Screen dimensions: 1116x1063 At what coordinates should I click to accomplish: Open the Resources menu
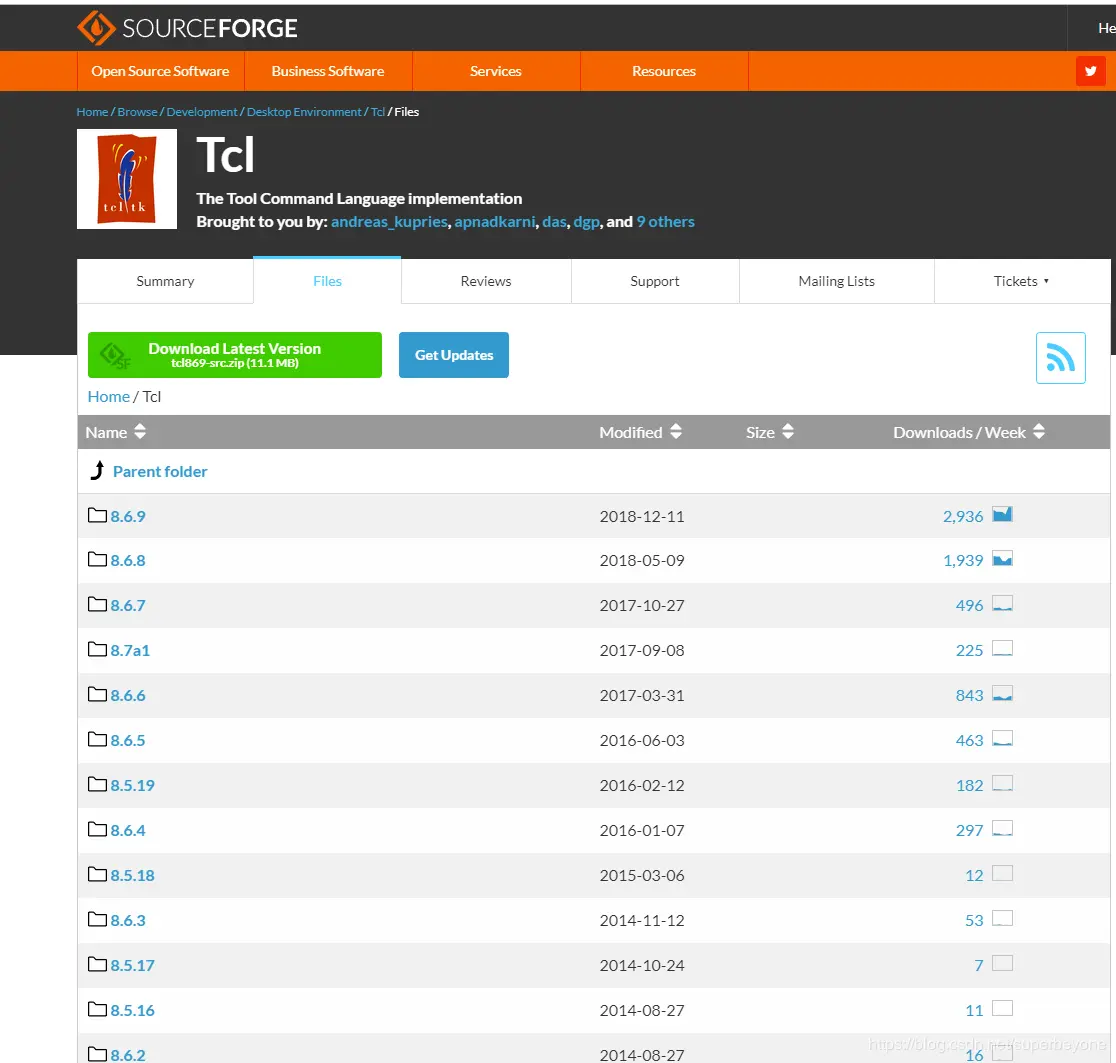click(664, 71)
